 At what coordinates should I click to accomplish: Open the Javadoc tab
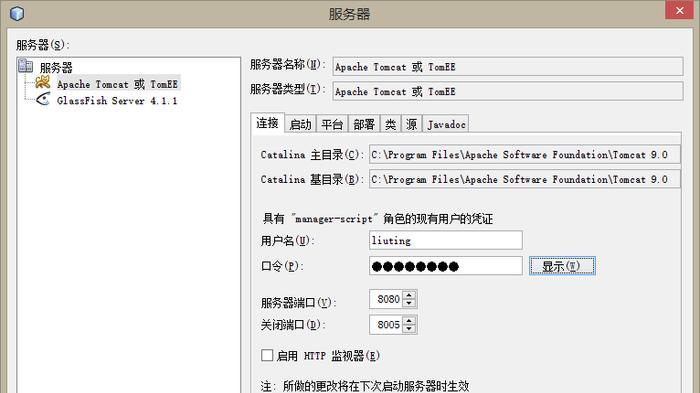tap(446, 124)
